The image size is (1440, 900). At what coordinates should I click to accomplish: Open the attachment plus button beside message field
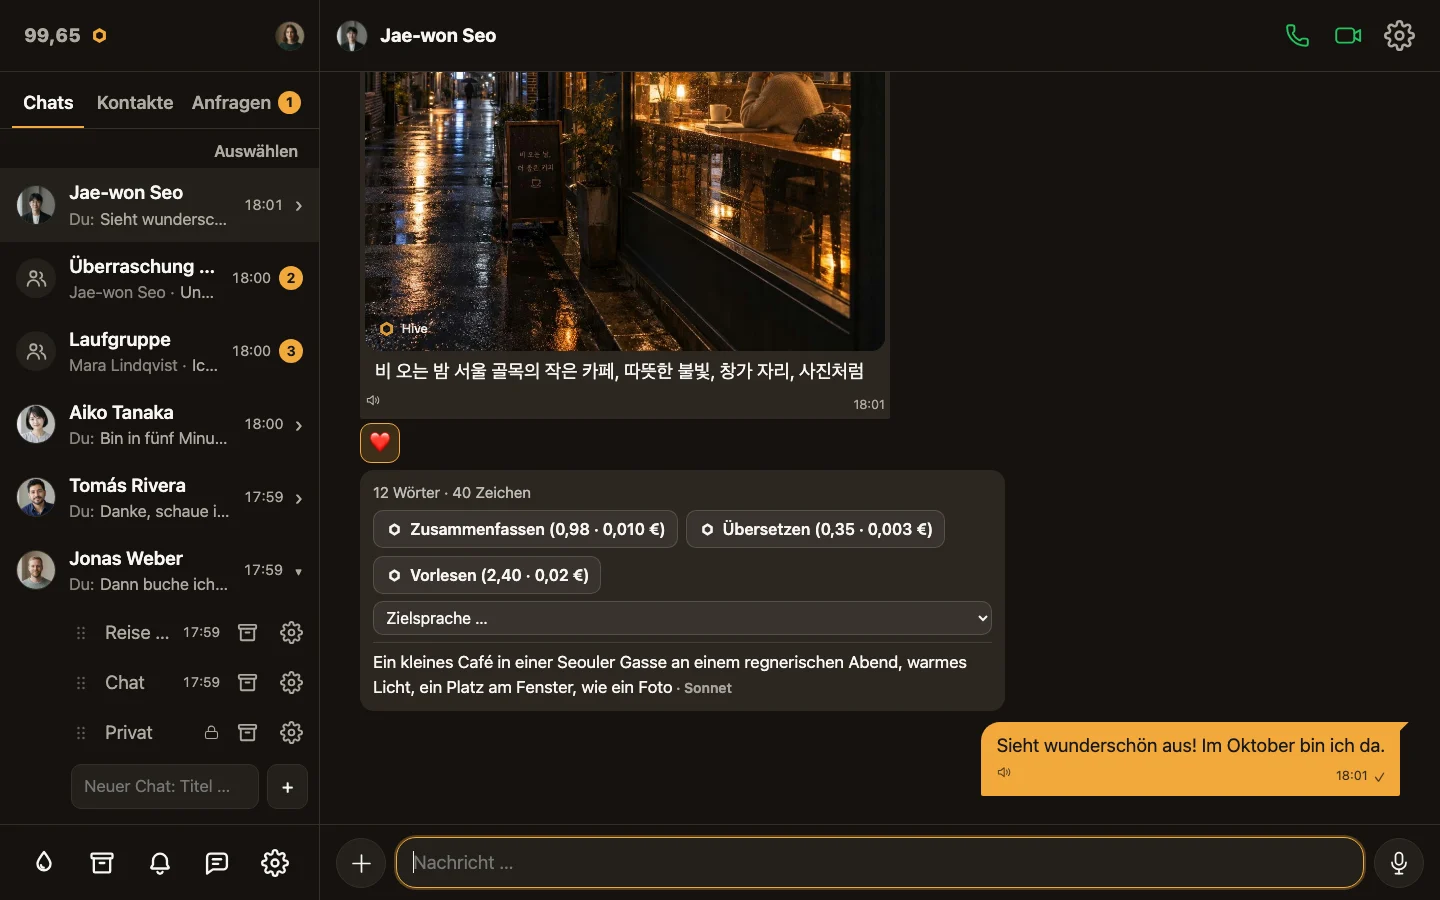tap(361, 863)
